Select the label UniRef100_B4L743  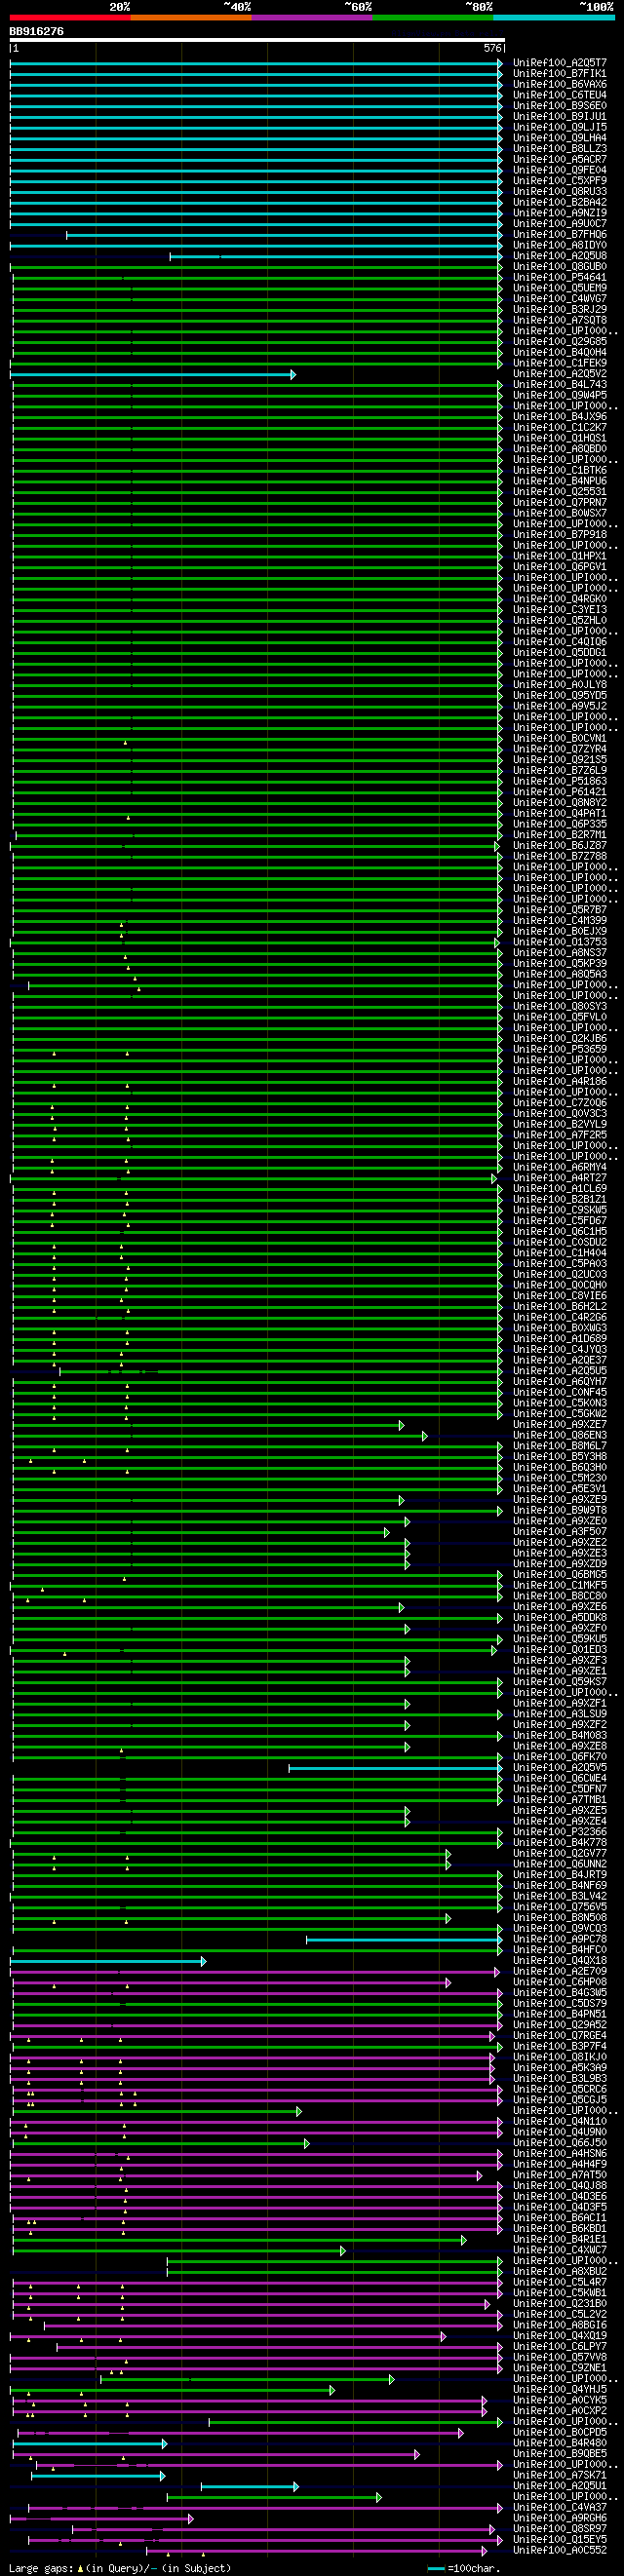point(560,385)
